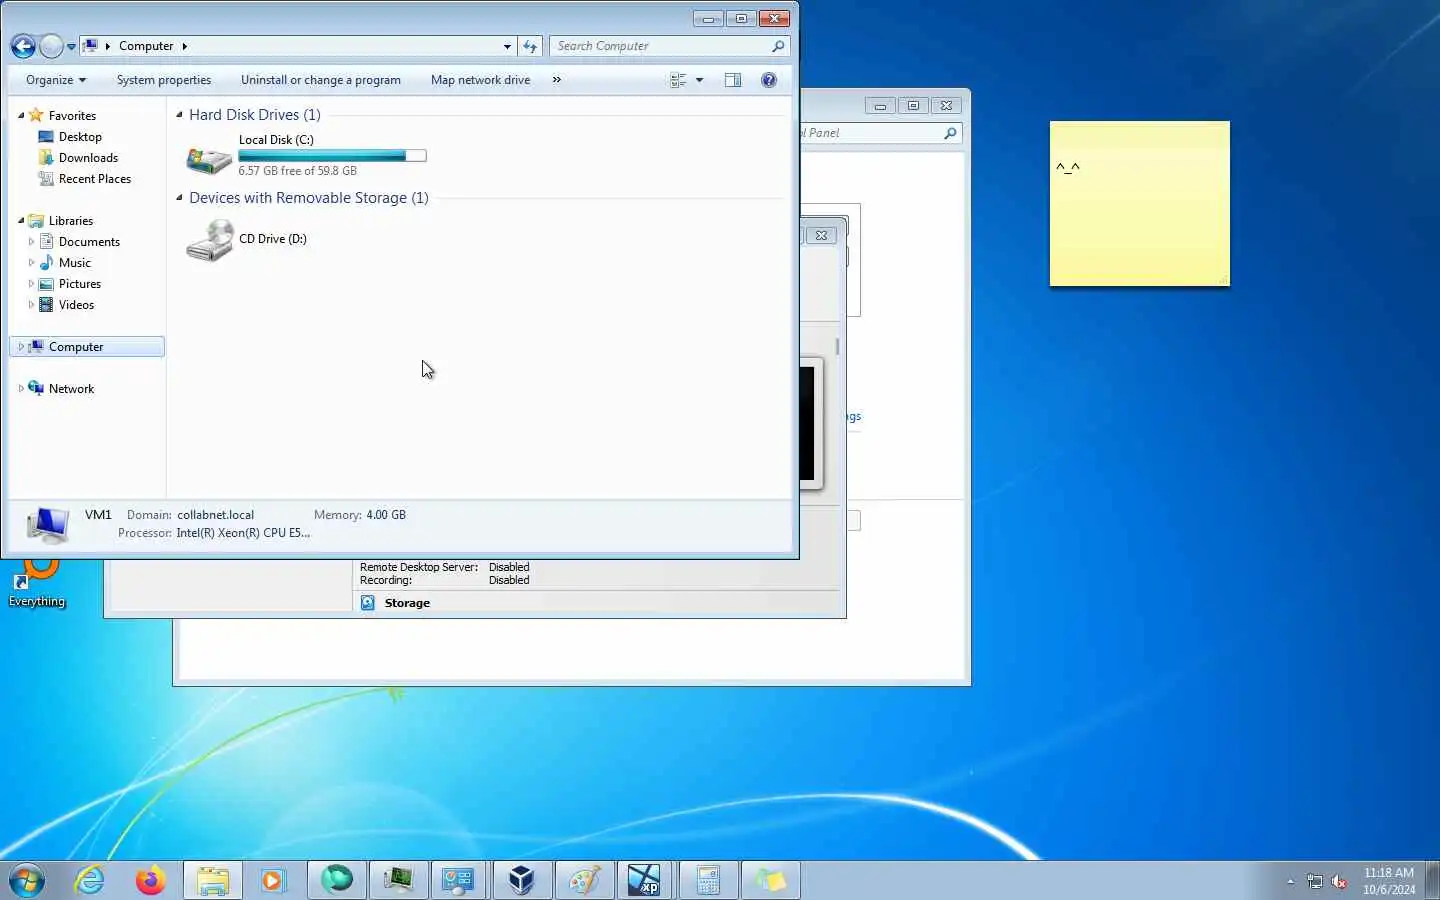Select the CD Drive (D:) icon
This screenshot has width=1440, height=900.
coord(209,241)
